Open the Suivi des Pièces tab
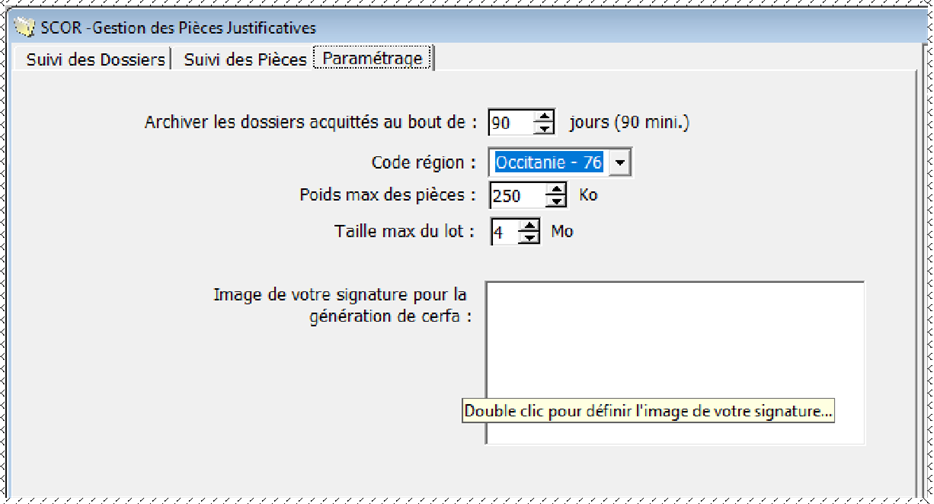Screen dimensions: 934x504 click(x=245, y=60)
